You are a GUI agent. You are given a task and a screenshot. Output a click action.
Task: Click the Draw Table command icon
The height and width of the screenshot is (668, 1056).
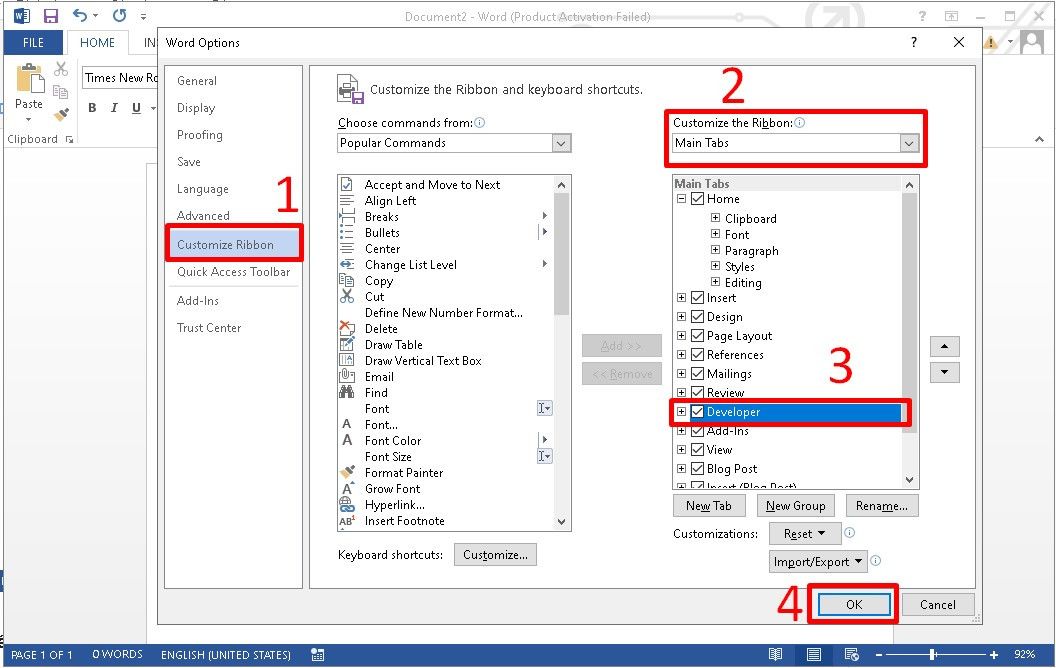pos(346,345)
